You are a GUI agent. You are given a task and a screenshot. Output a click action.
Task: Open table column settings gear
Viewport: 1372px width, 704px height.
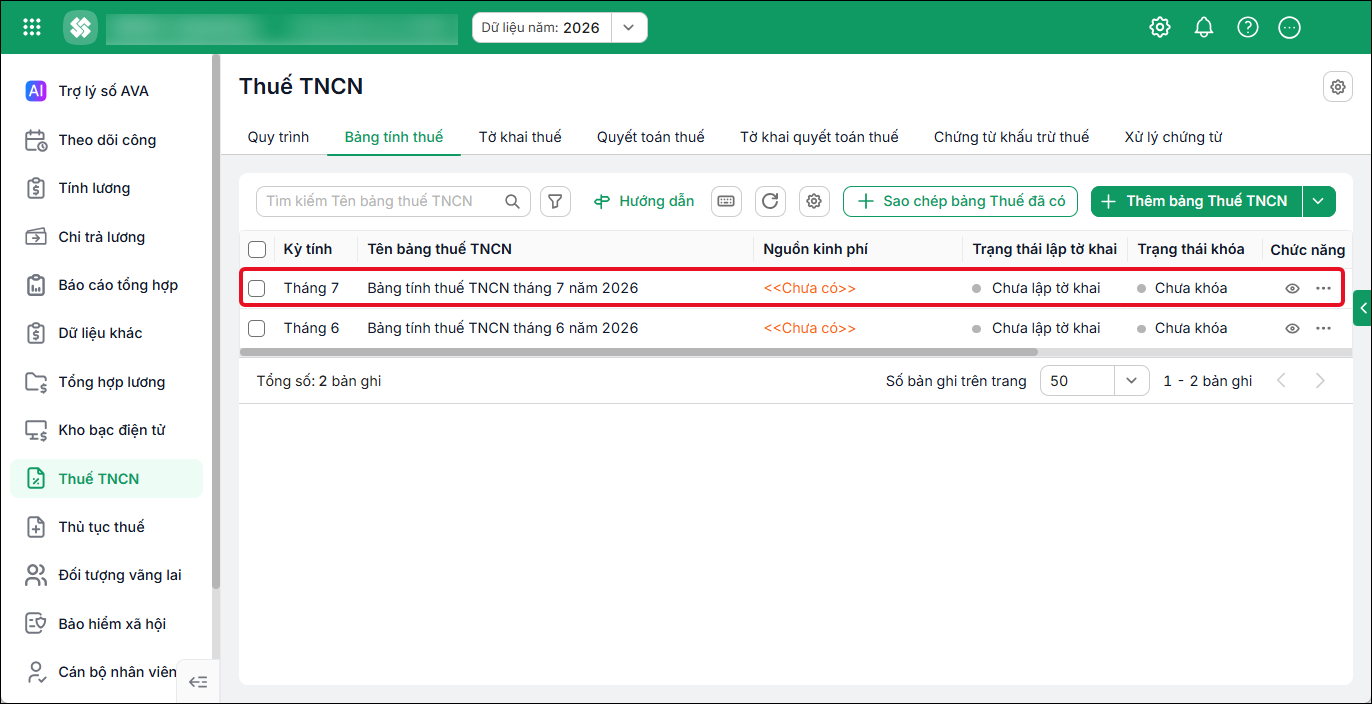[814, 201]
